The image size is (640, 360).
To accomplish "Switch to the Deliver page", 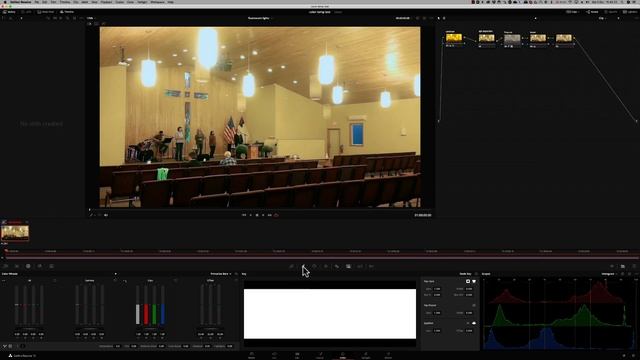I will (388, 355).
